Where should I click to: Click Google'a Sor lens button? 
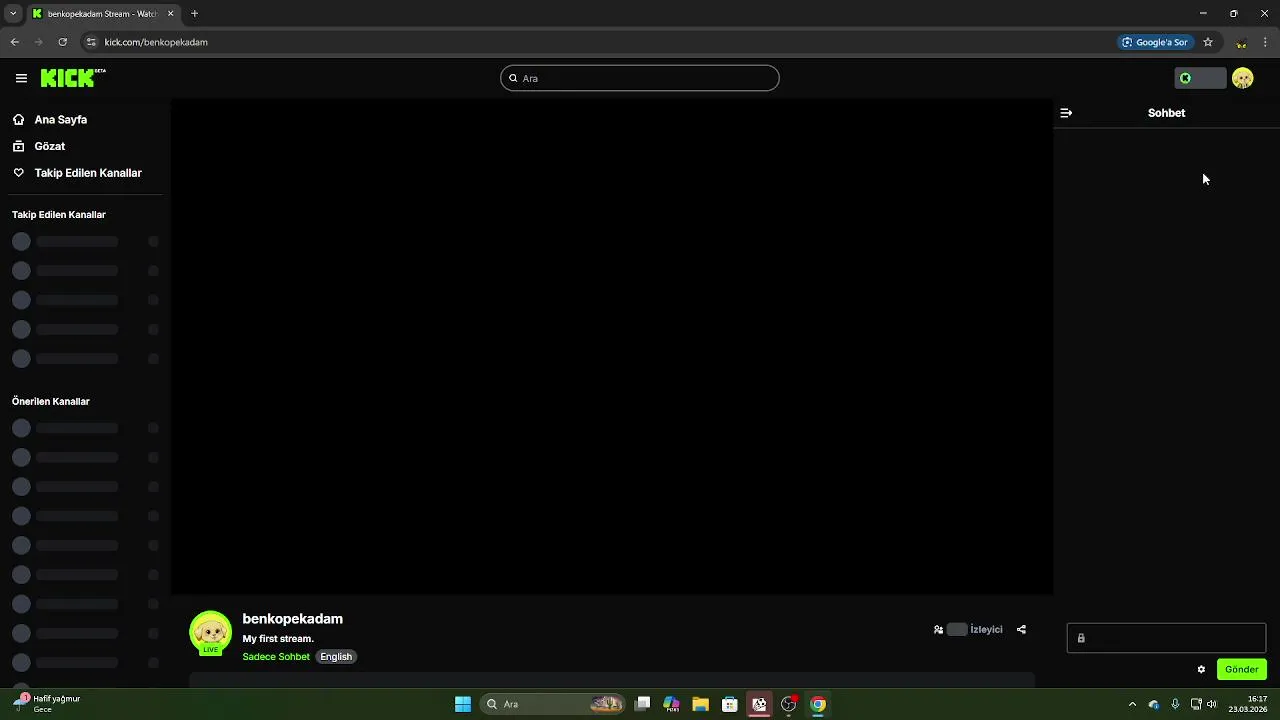tap(1156, 42)
